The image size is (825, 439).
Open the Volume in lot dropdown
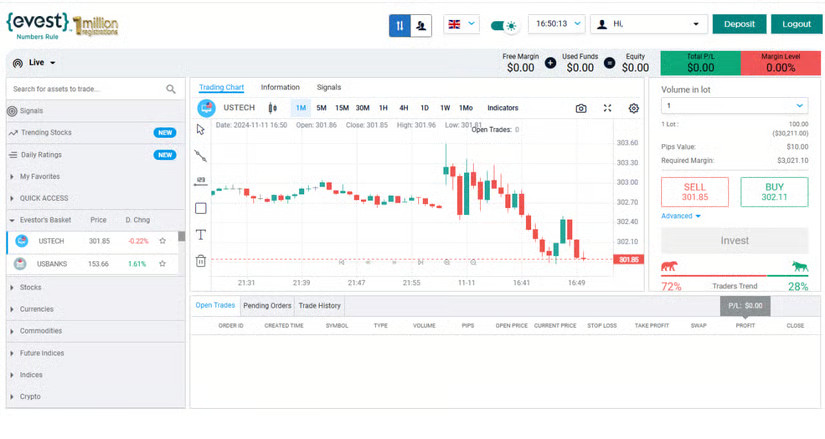point(735,106)
